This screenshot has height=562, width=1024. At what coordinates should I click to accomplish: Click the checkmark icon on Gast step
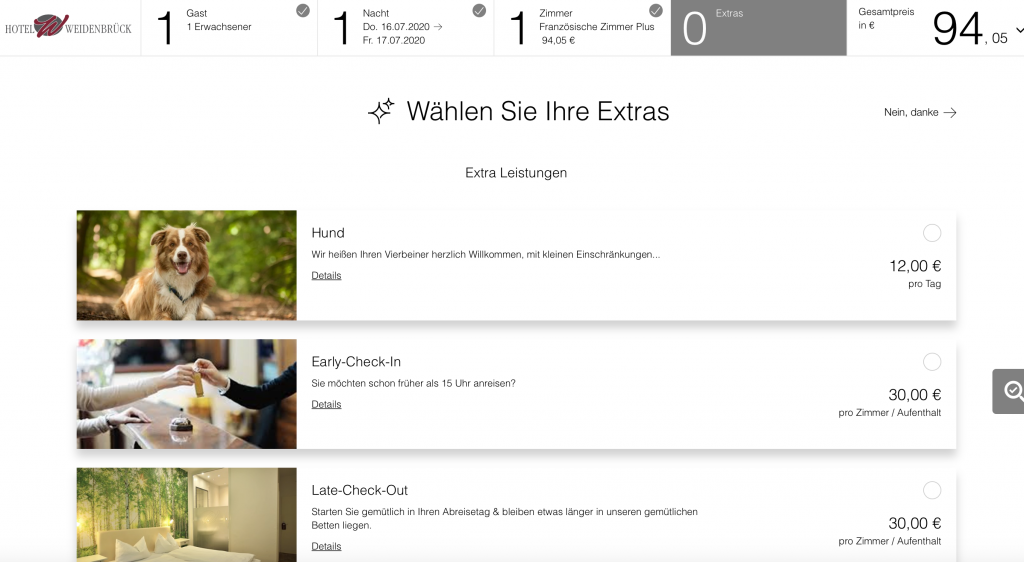(x=303, y=10)
